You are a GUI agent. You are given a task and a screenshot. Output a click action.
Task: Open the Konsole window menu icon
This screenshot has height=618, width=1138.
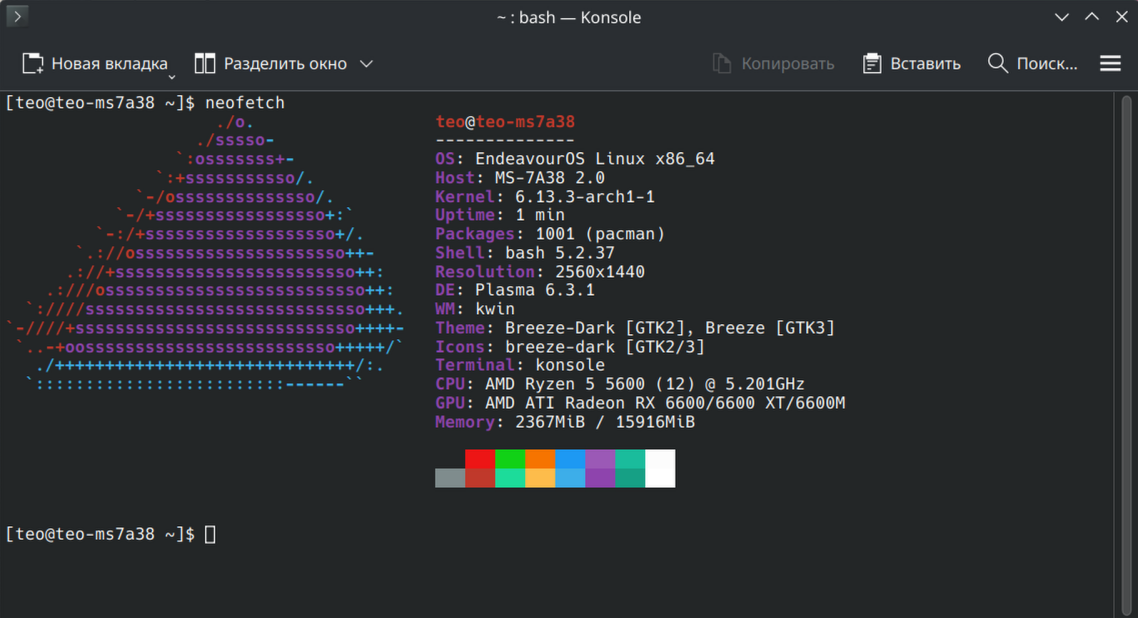(17, 16)
